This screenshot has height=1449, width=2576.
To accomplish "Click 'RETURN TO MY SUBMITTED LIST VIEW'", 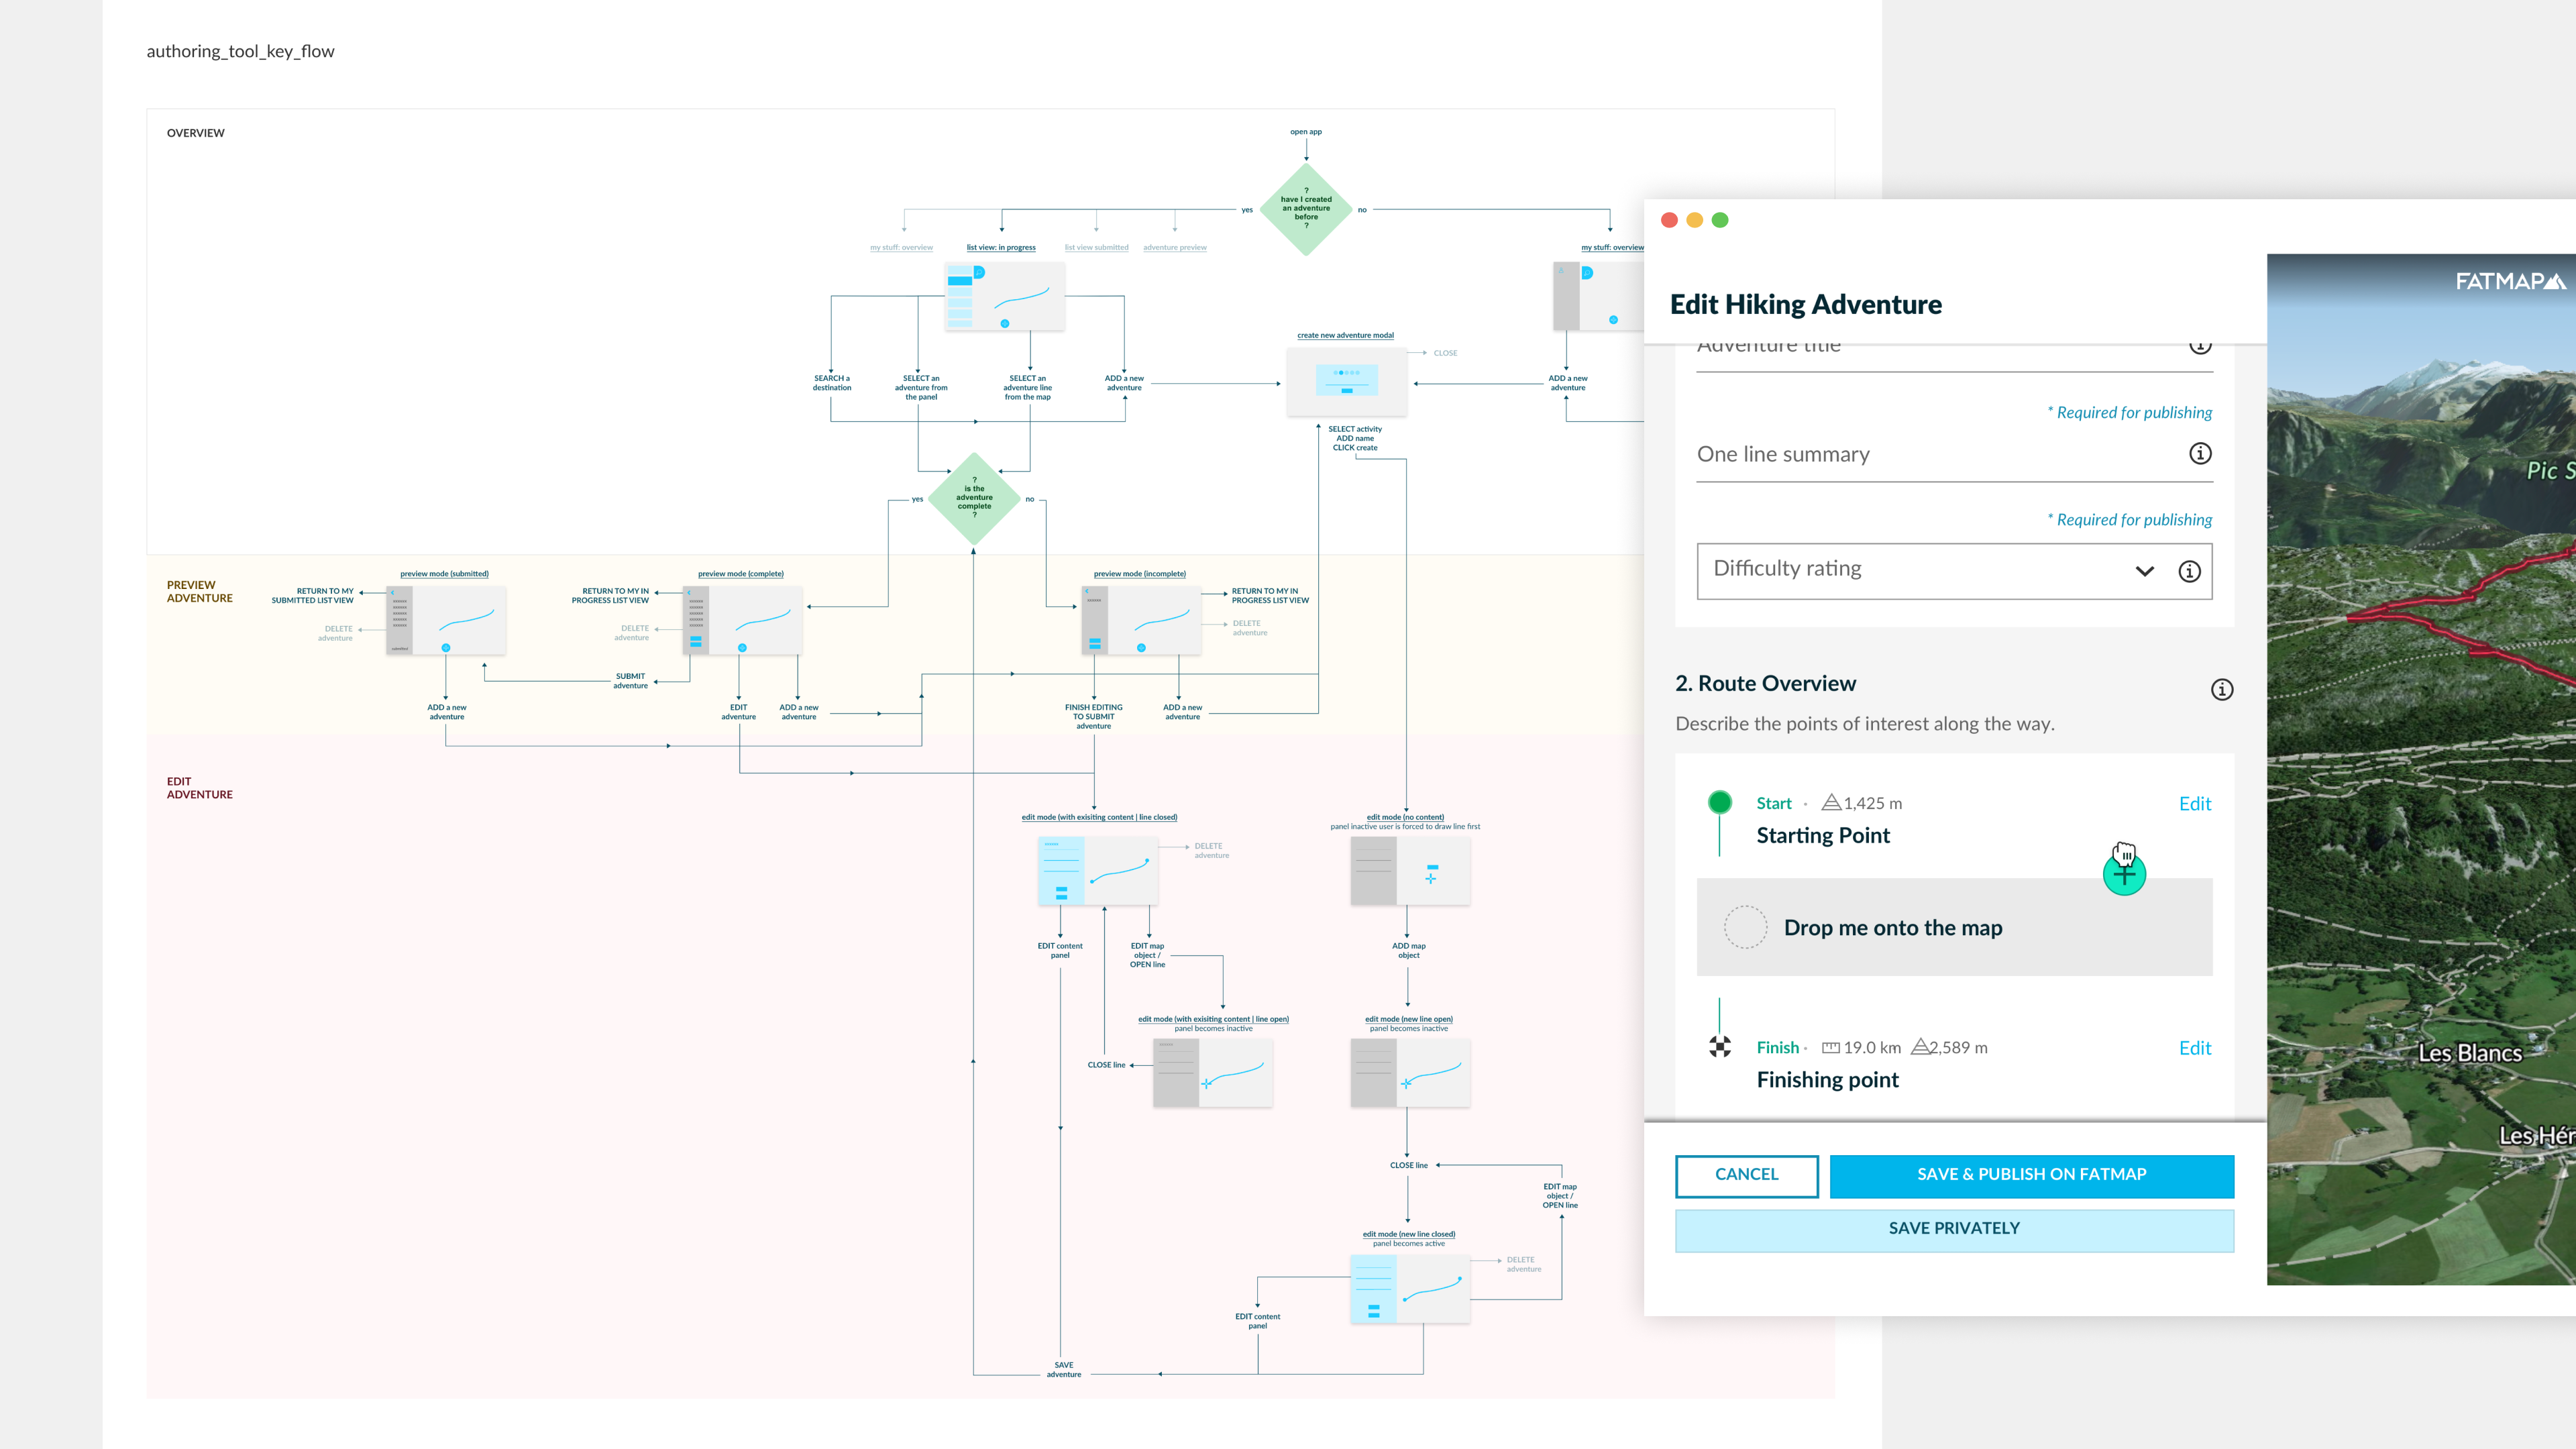I will 312,596.
